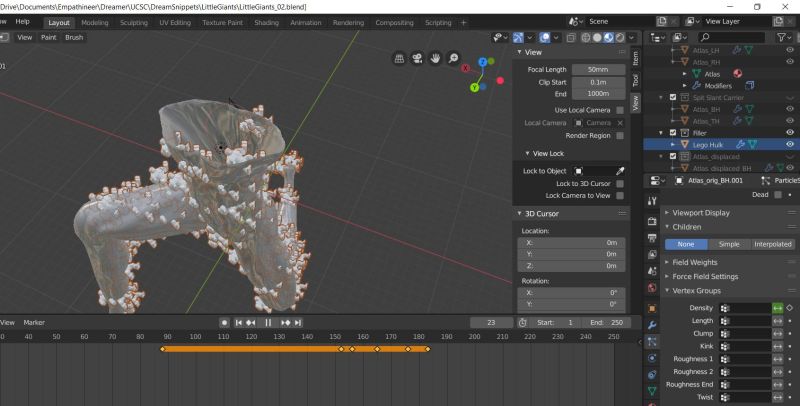The width and height of the screenshot is (800, 406).
Task: Enable the Render Region checkbox
Action: click(620, 135)
